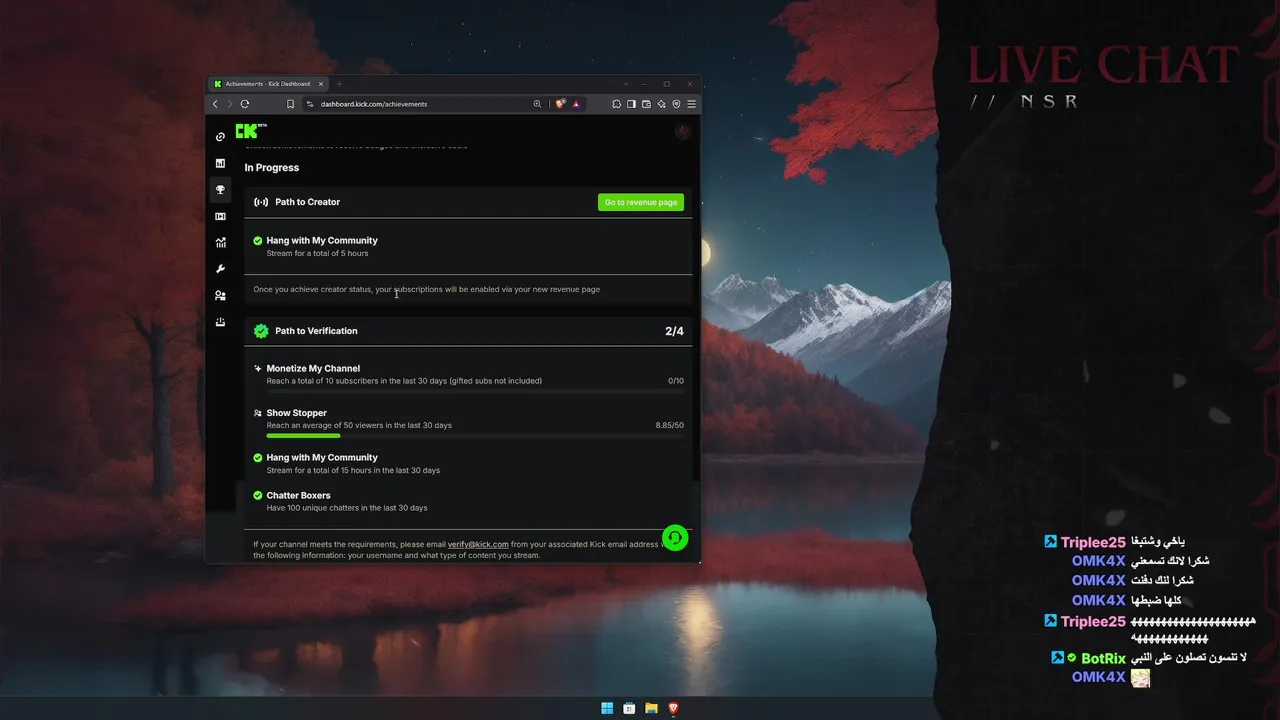This screenshot has height=720, width=1280.
Task: Close the Achievements browser tab
Action: pos(320,84)
